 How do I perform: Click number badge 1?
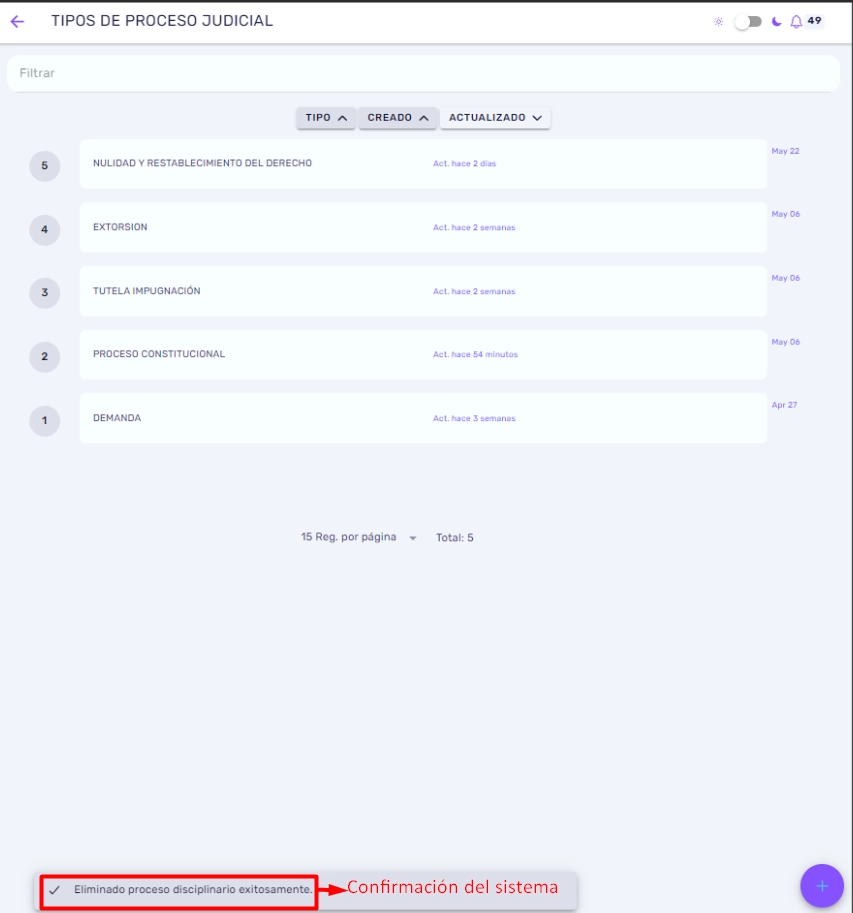tap(45, 420)
